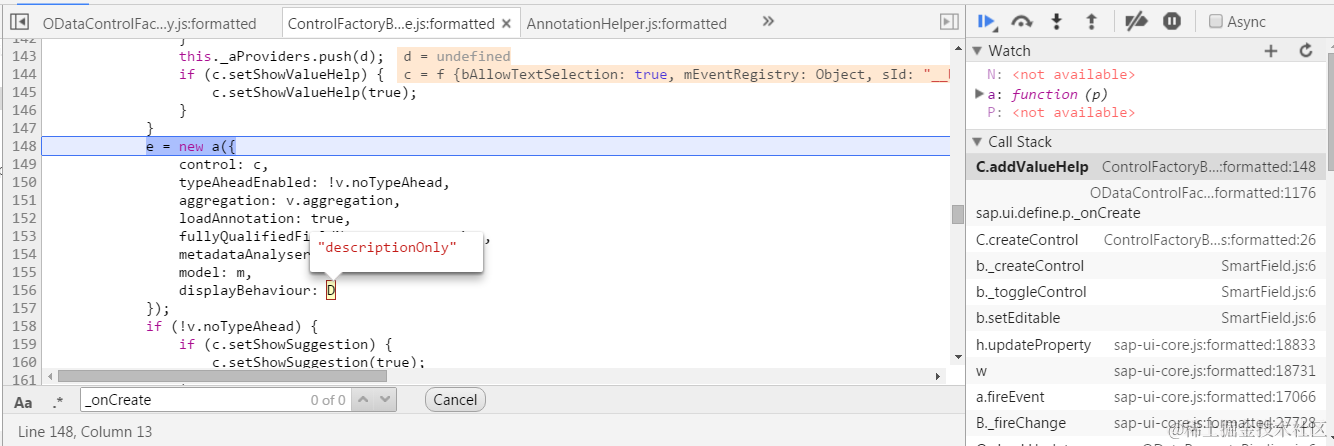Select h.updateProperty stack frame
Image resolution: width=1334 pixels, height=446 pixels.
(1148, 345)
